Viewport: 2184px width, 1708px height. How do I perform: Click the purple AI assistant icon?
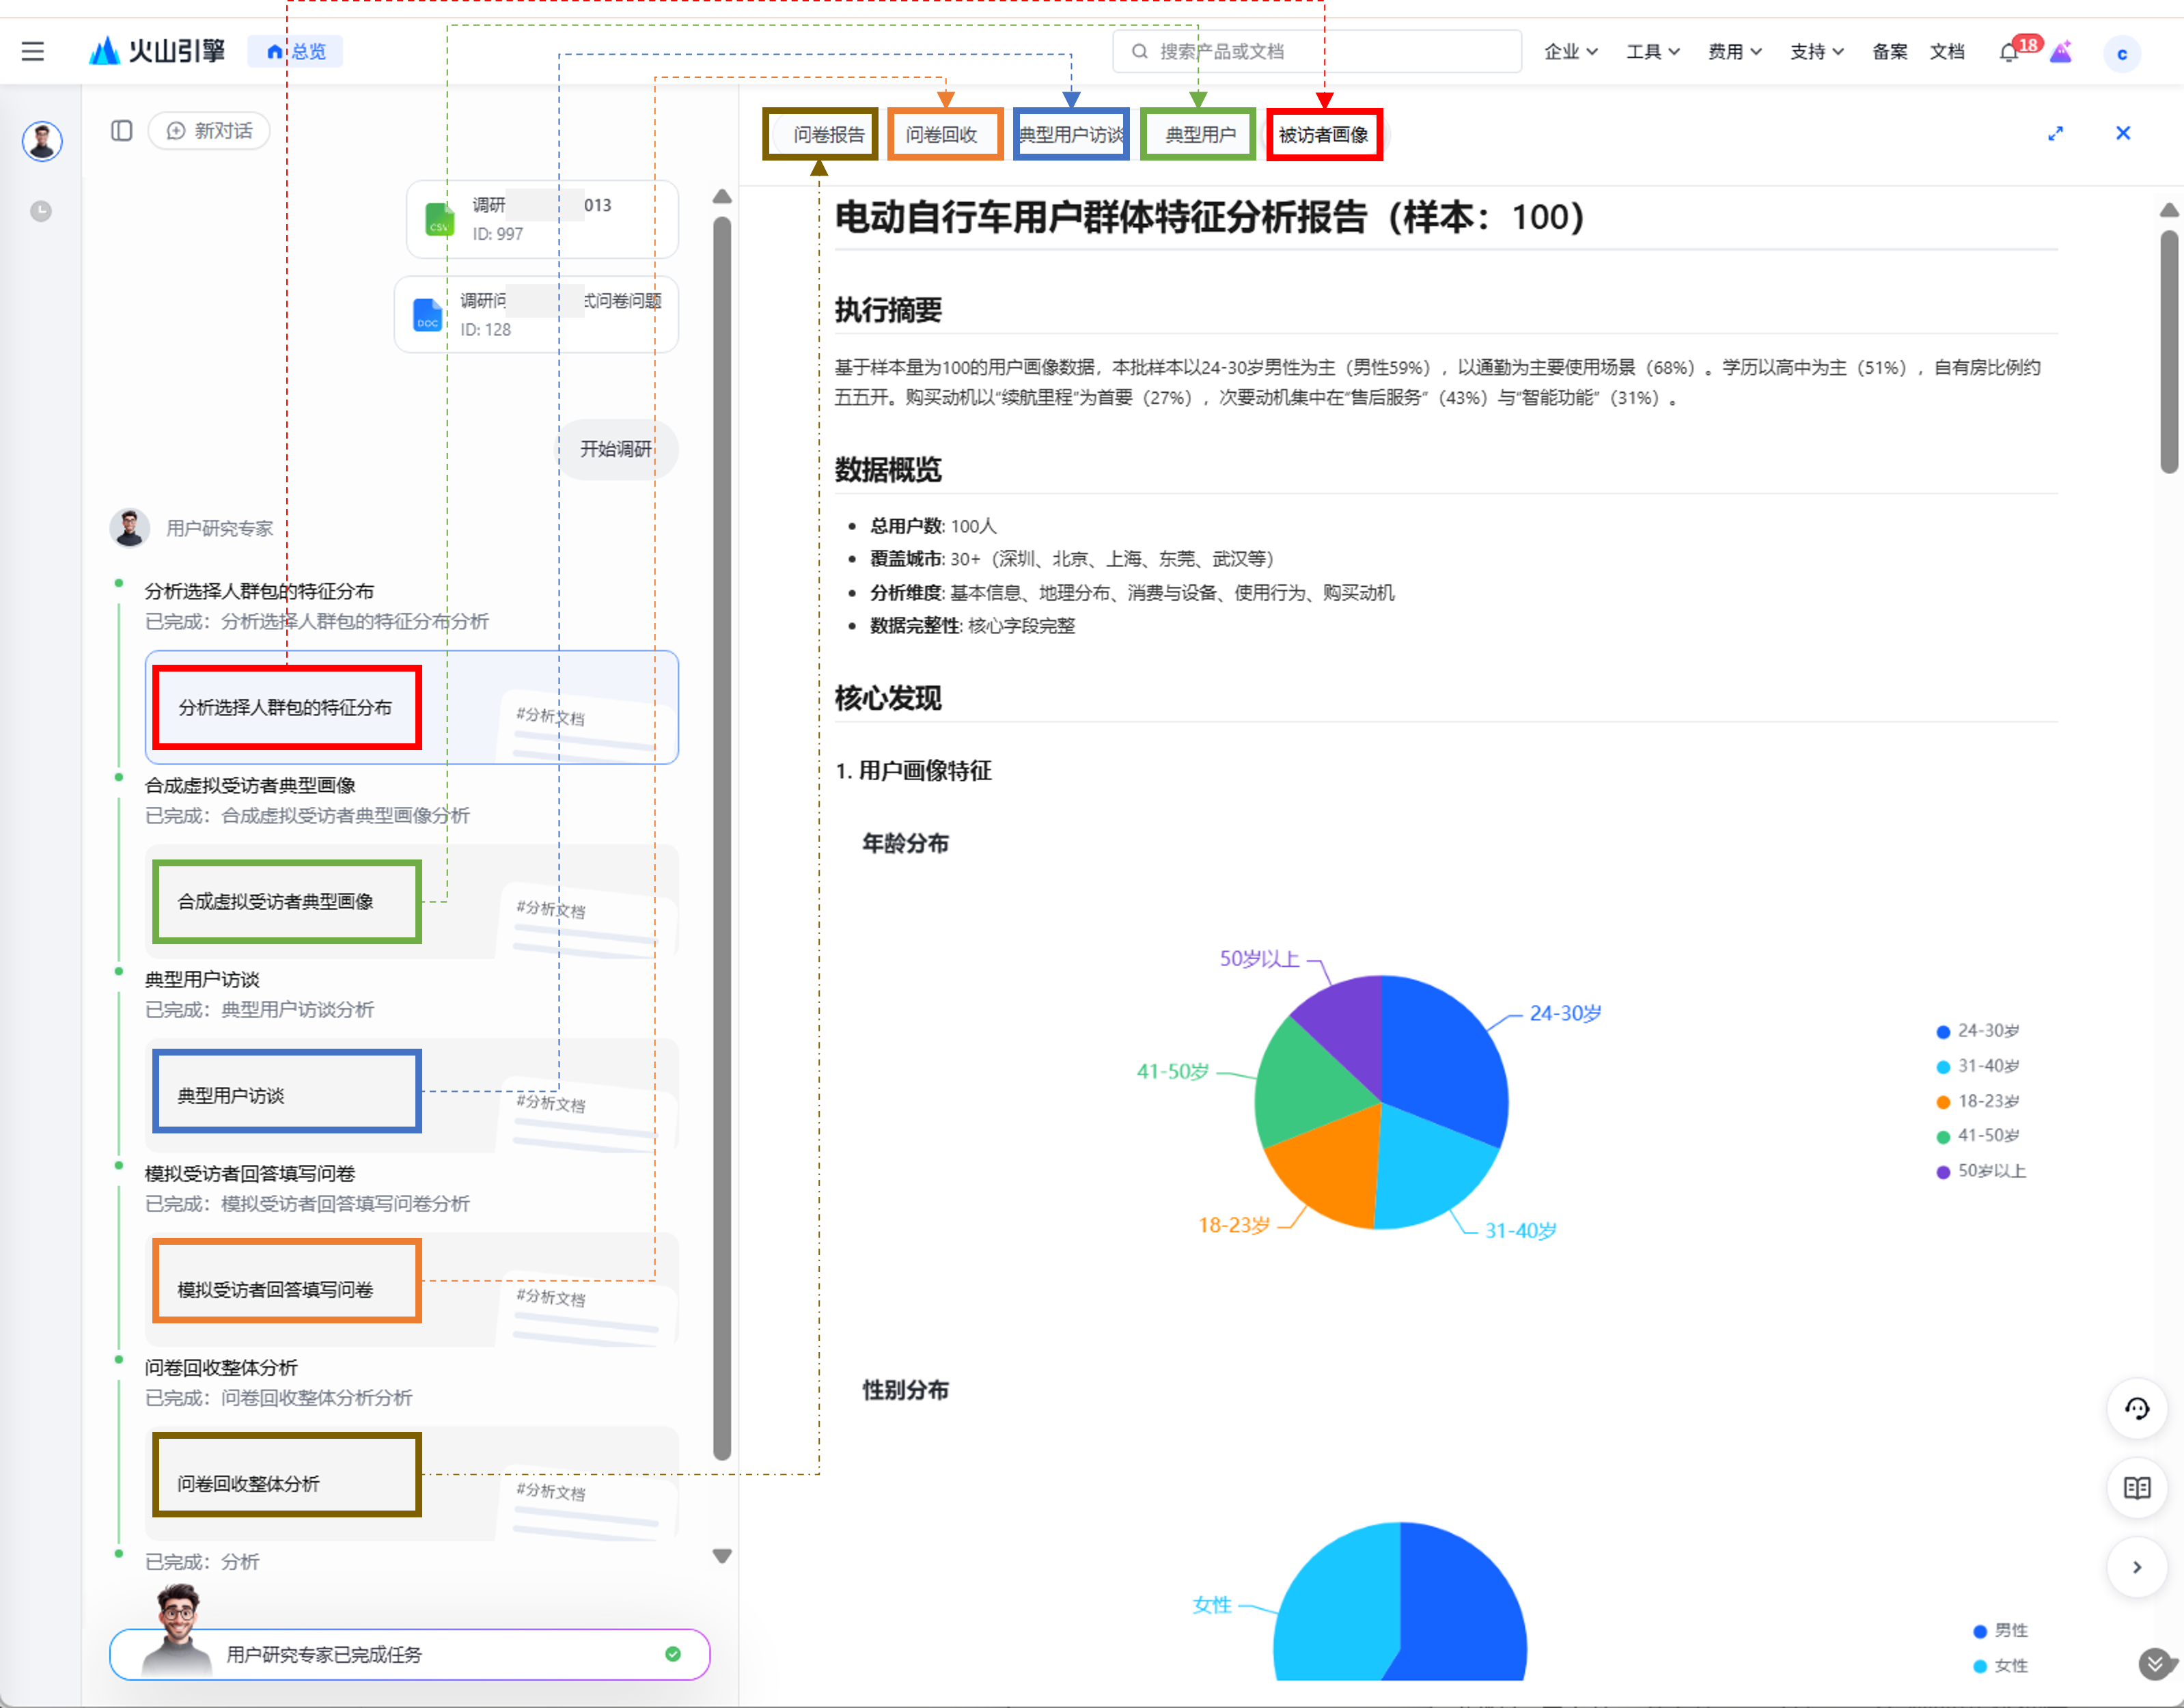(x=2061, y=52)
